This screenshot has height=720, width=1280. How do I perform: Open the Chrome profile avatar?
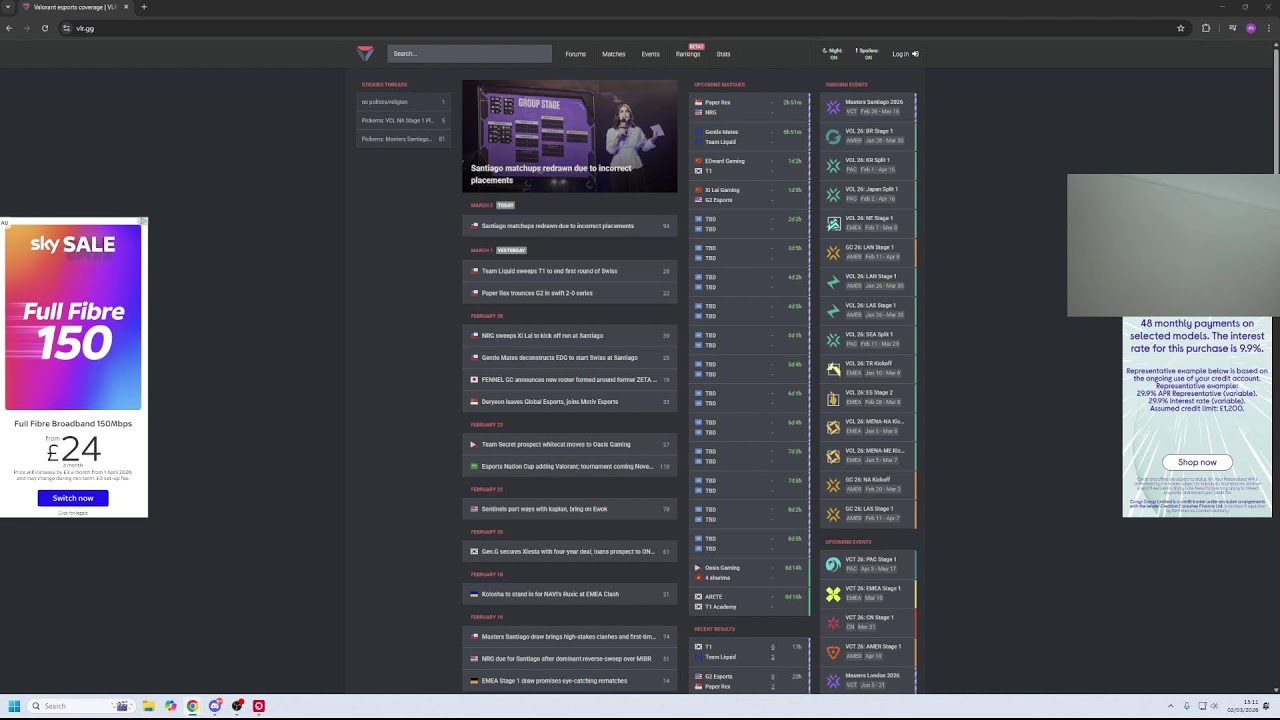pyautogui.click(x=1251, y=28)
